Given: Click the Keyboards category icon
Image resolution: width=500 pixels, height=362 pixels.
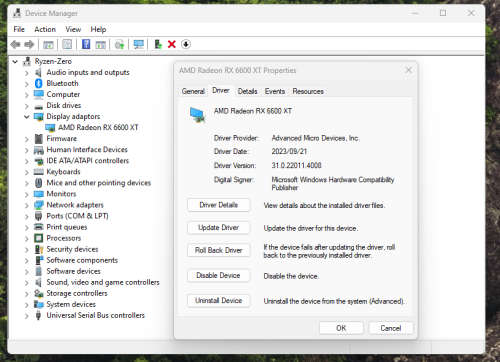Looking at the screenshot, I should click(x=39, y=172).
